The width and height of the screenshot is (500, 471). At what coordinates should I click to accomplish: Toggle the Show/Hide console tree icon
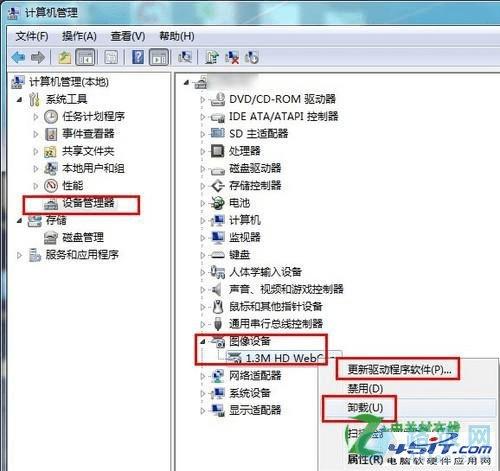pos(85,57)
